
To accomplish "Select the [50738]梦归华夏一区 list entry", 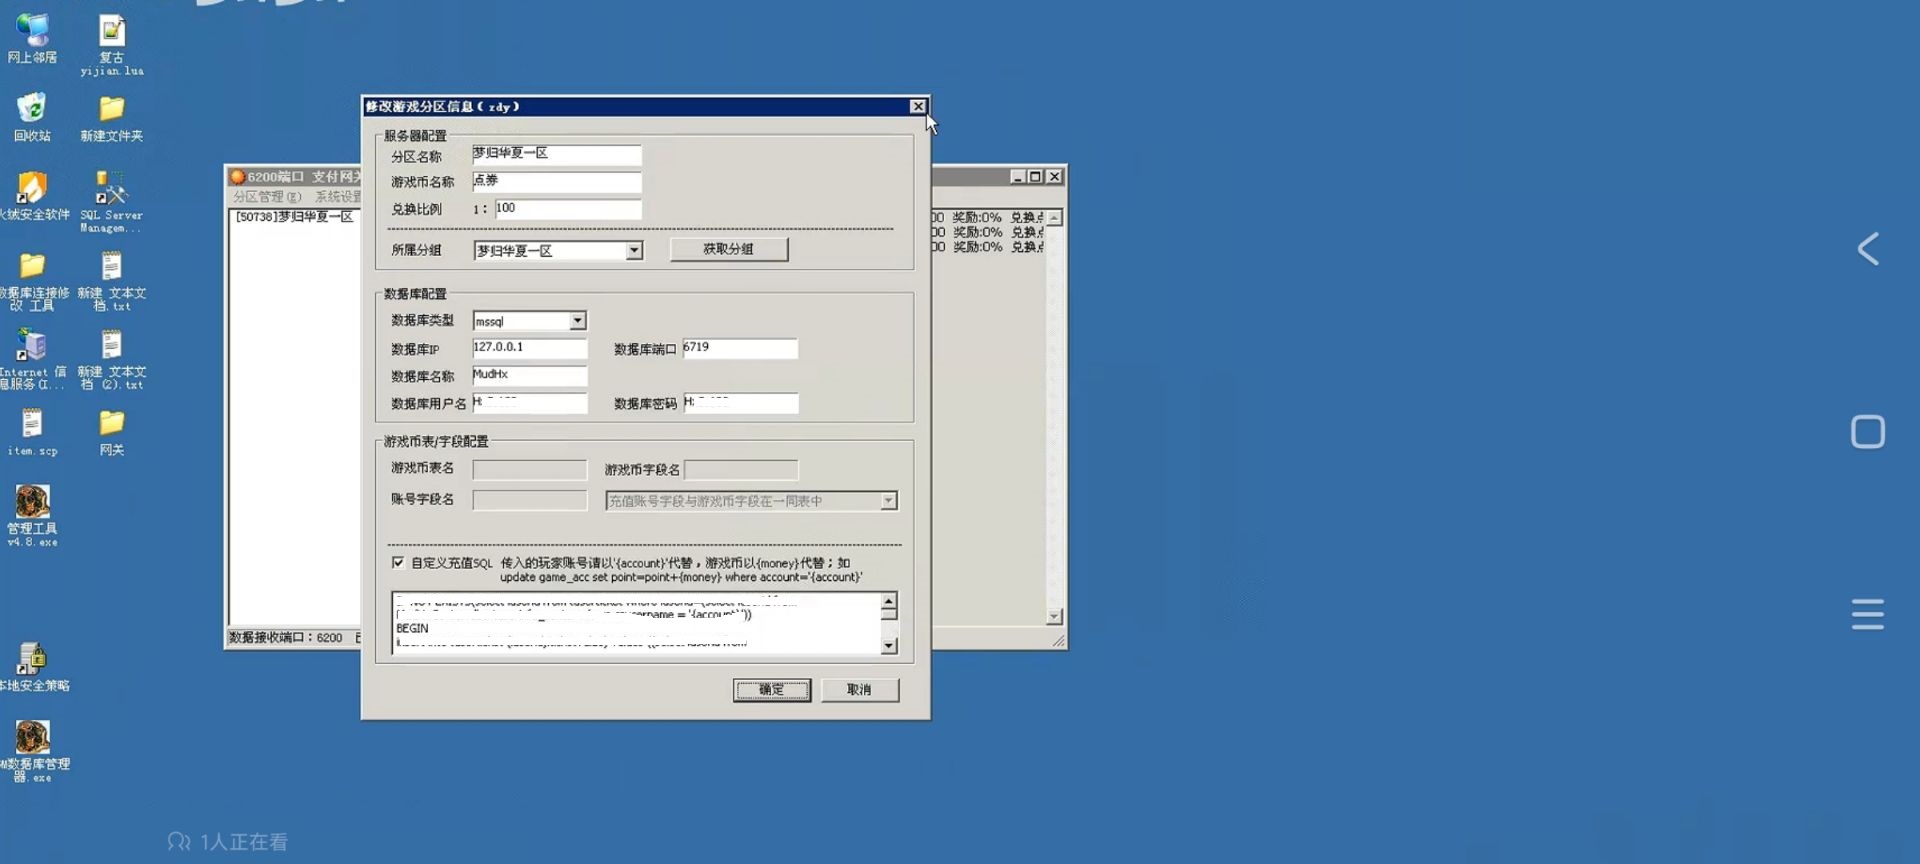I will [294, 217].
